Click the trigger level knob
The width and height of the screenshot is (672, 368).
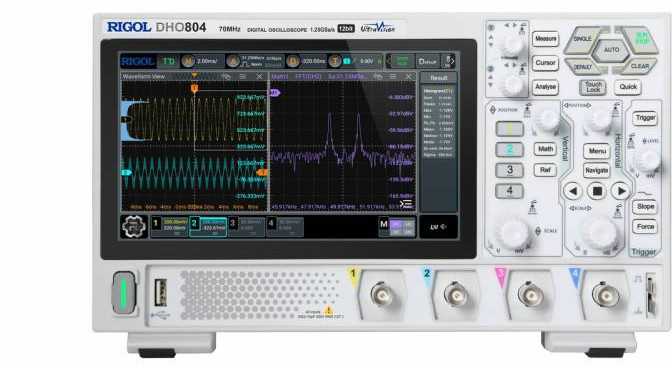click(x=648, y=159)
